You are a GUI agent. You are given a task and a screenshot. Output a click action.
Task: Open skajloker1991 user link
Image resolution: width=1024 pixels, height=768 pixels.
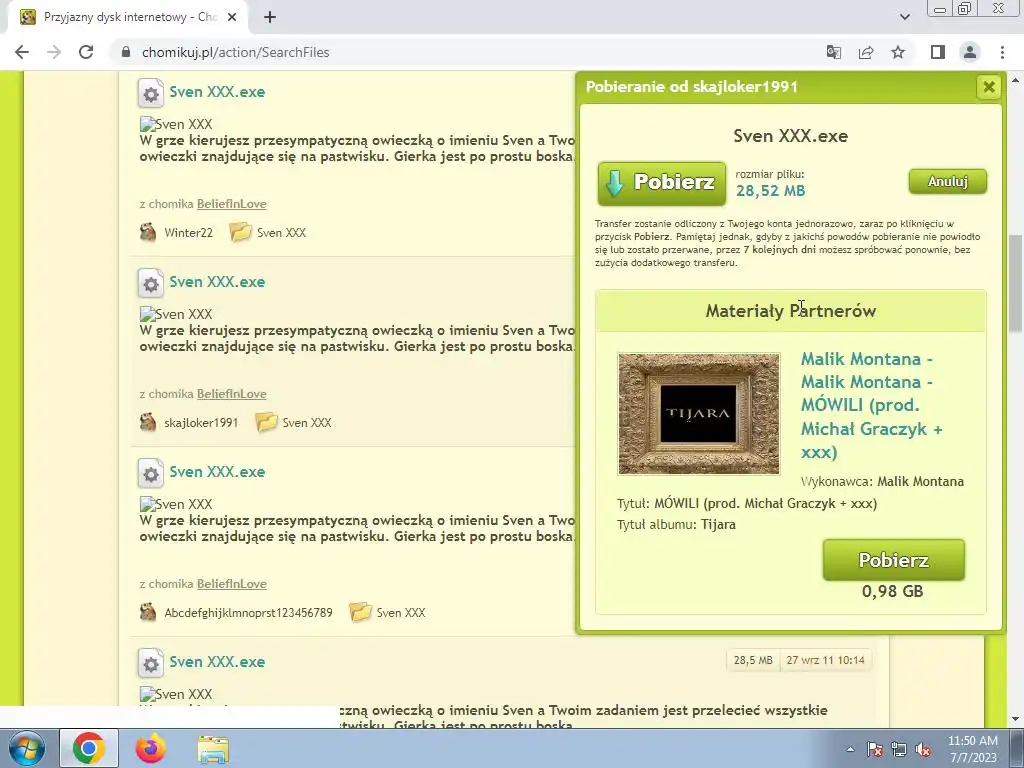tap(201, 423)
